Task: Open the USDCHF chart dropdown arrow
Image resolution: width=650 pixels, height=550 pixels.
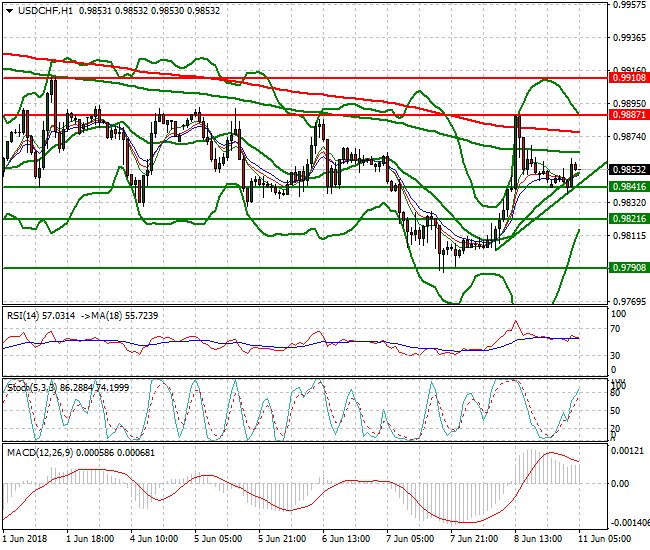Action: pyautogui.click(x=10, y=11)
